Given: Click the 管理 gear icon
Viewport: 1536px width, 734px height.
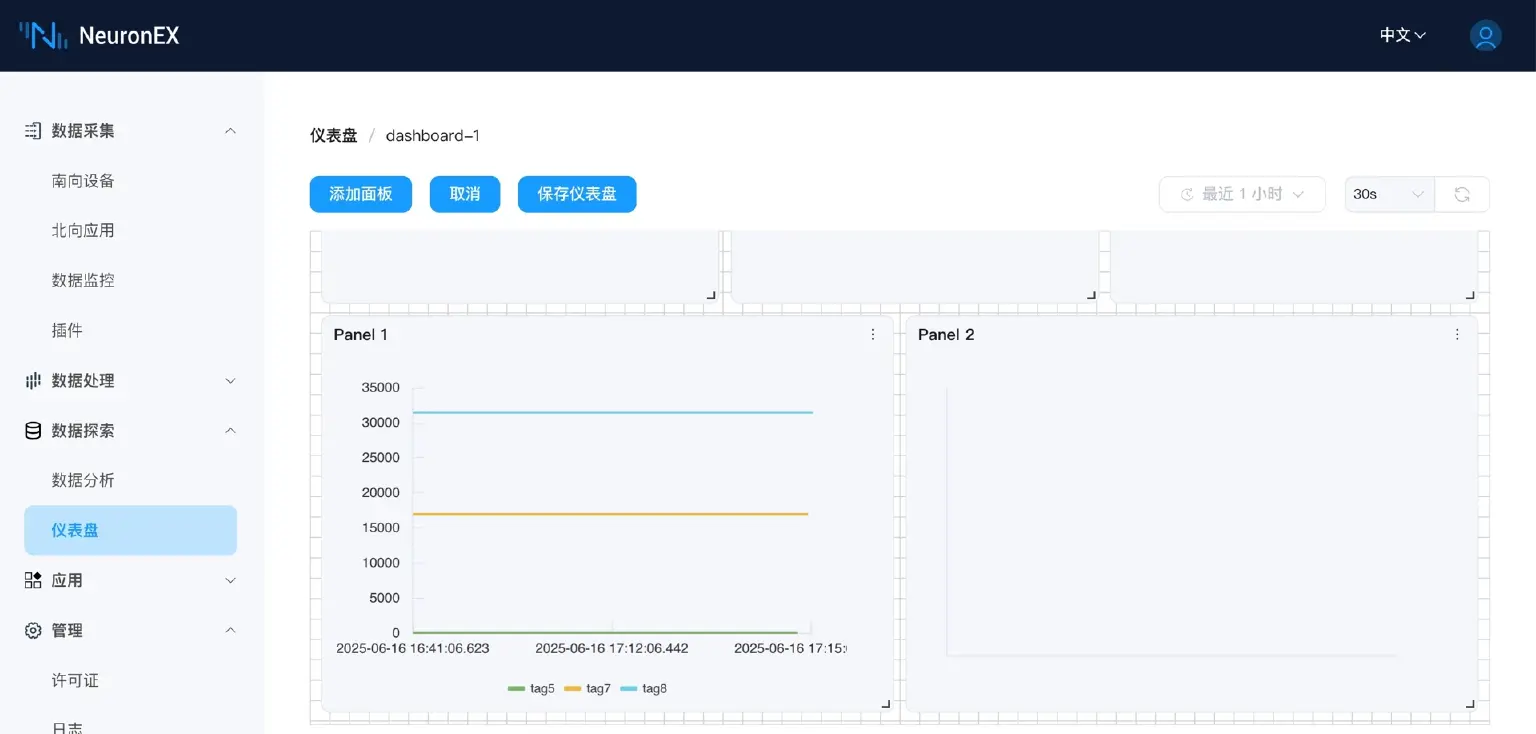Looking at the screenshot, I should pos(33,630).
